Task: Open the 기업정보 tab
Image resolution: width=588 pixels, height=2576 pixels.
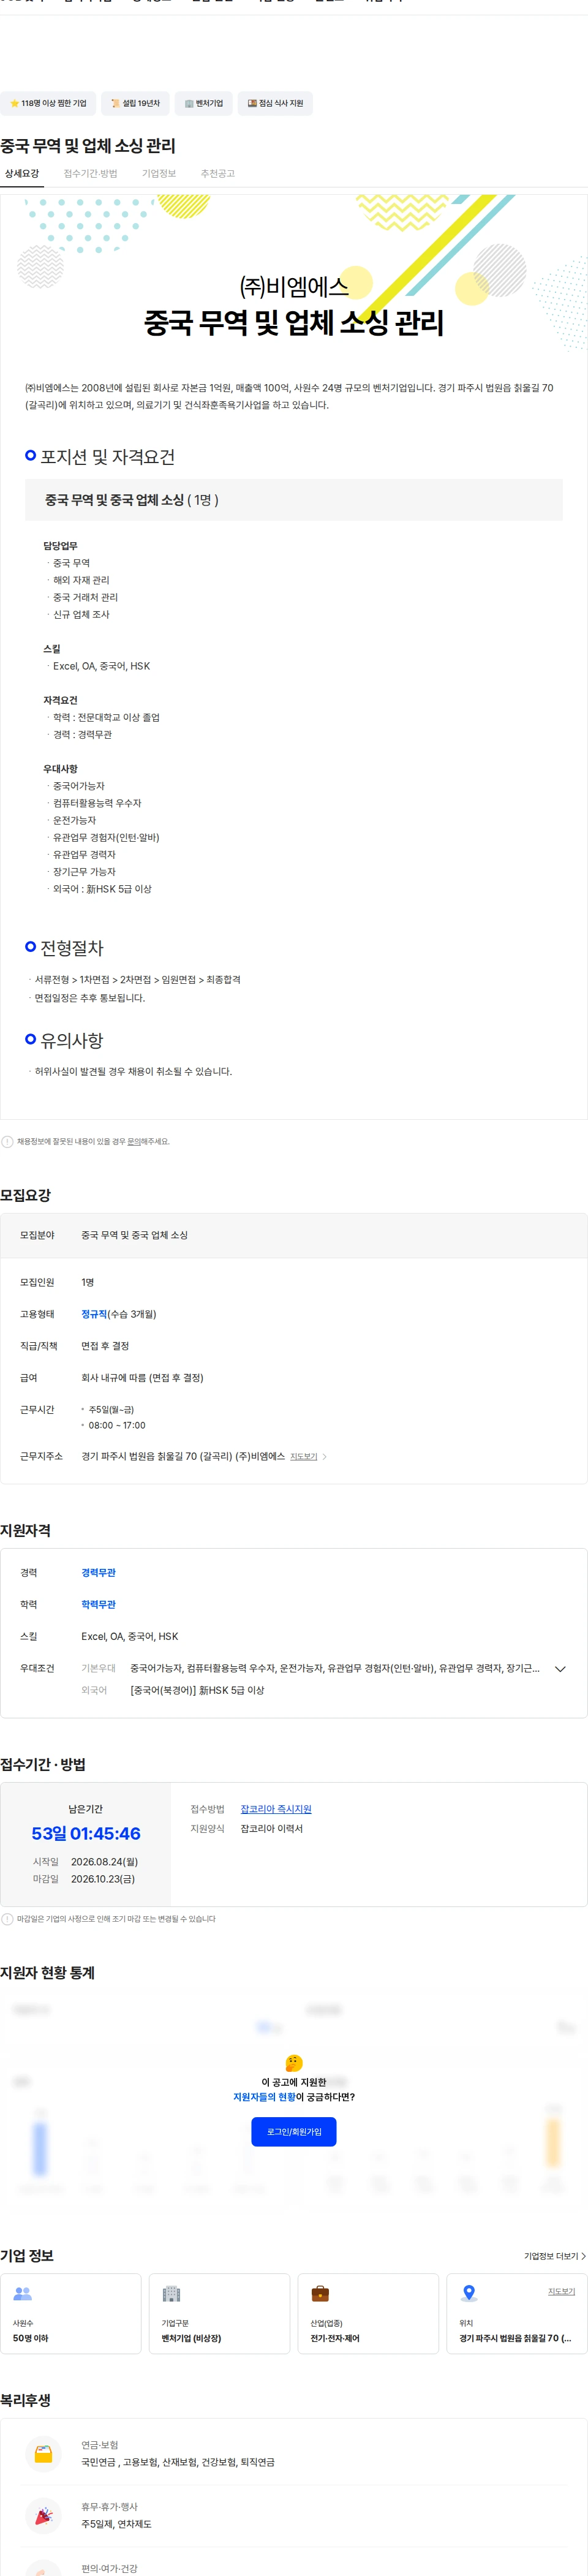Action: click(x=159, y=174)
